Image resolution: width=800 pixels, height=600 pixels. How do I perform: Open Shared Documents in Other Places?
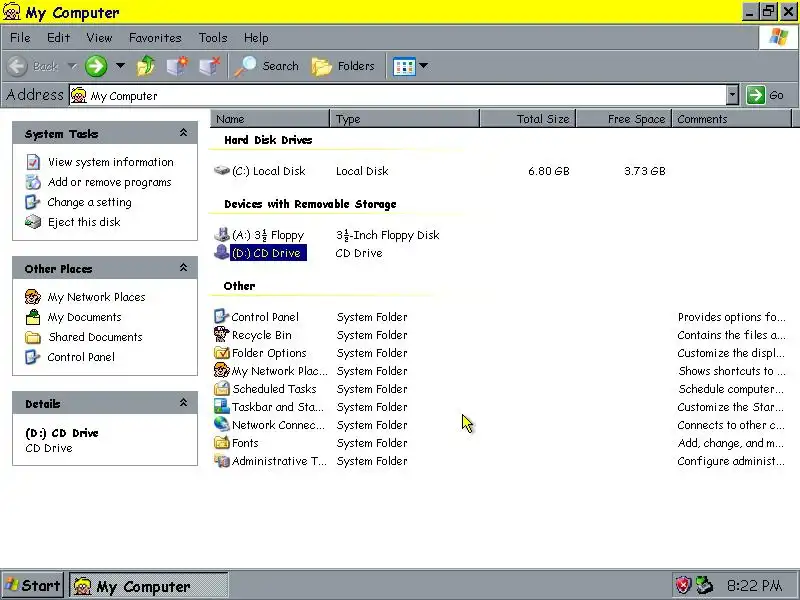[95, 337]
